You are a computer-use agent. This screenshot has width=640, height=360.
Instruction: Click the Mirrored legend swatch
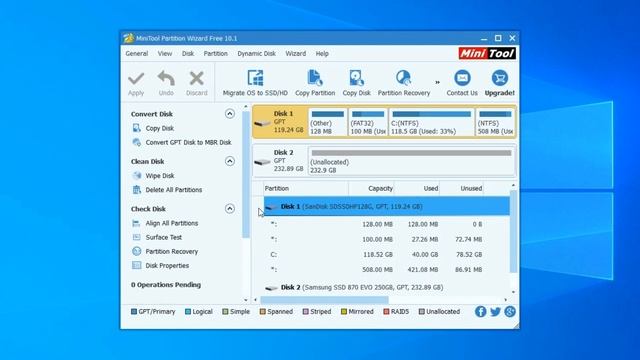tap(344, 311)
